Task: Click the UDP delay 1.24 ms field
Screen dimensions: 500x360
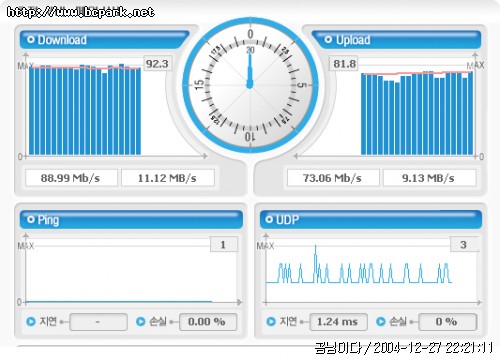Action: click(339, 322)
